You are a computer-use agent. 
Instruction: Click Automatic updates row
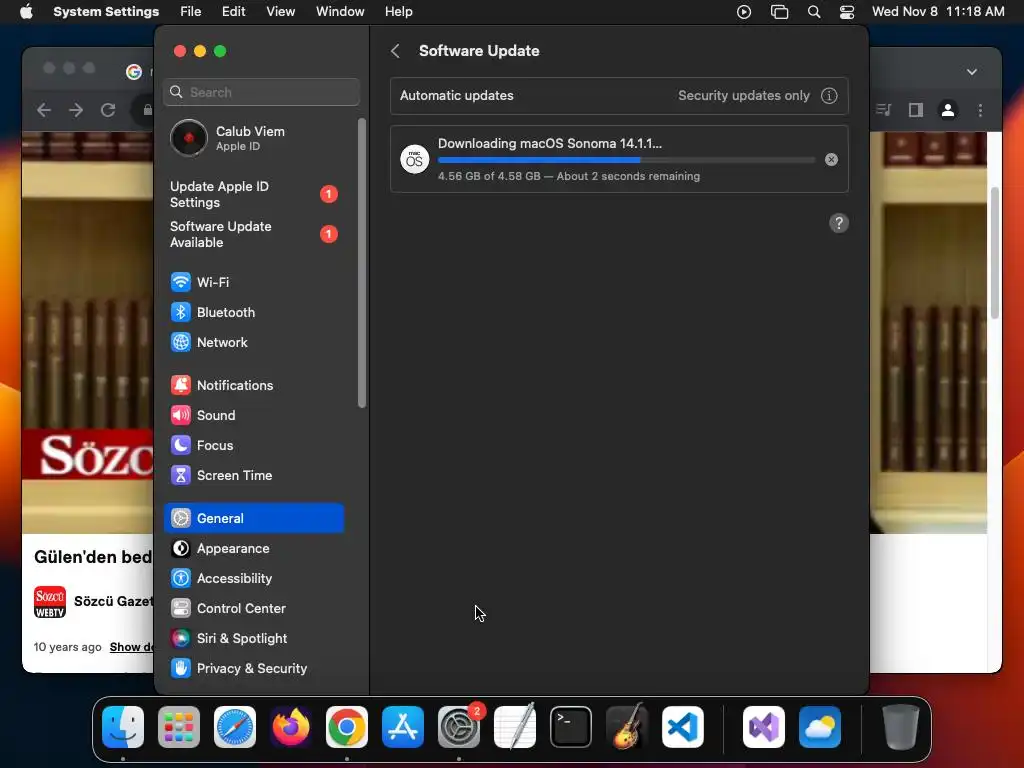[x=619, y=96]
